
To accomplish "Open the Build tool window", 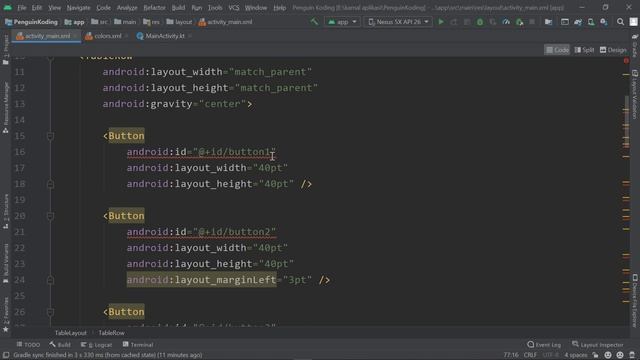I will point(60,345).
